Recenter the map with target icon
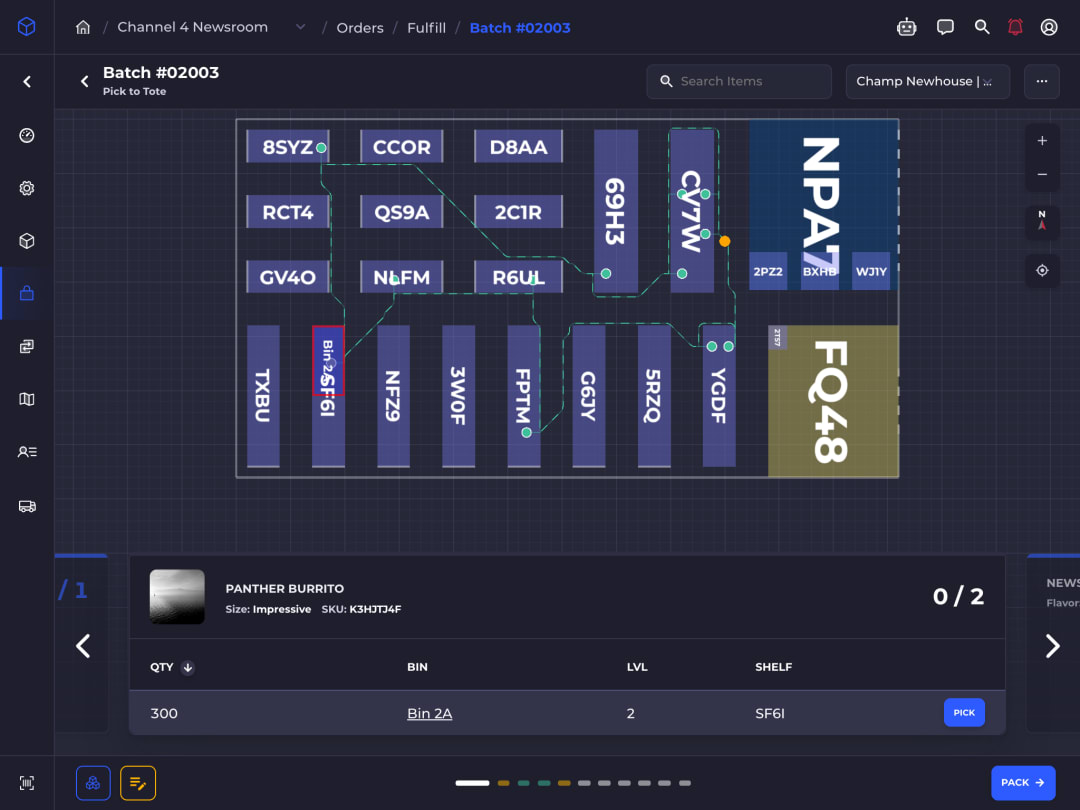The height and width of the screenshot is (810, 1080). click(x=1042, y=271)
